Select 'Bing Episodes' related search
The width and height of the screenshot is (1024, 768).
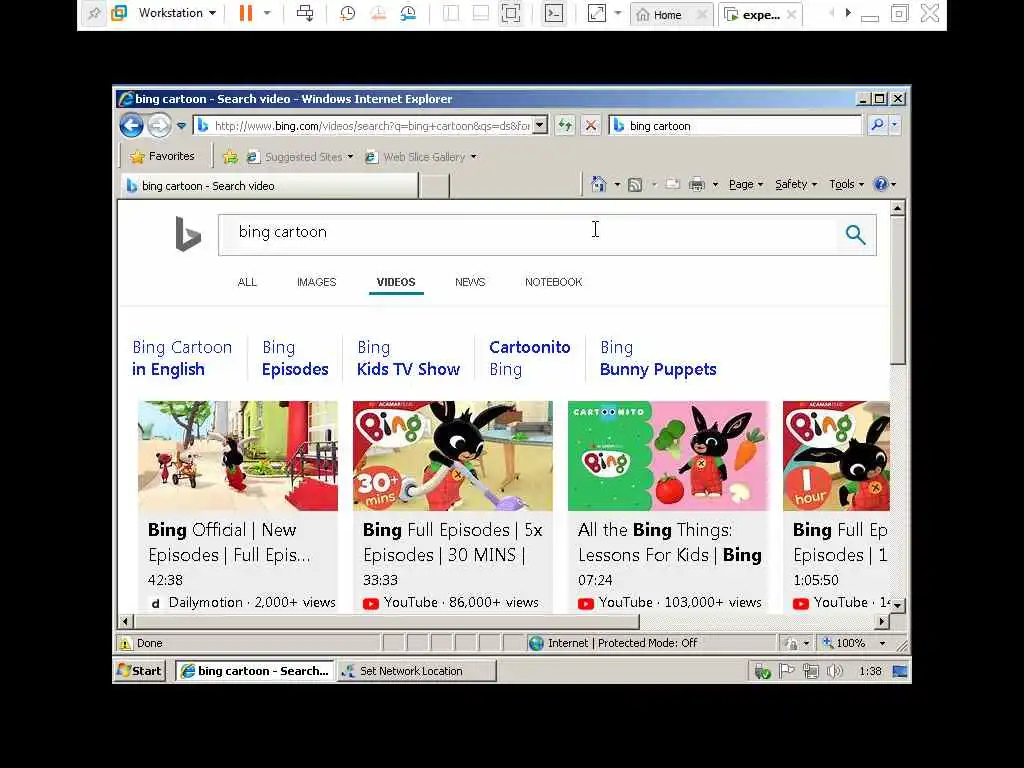pyautogui.click(x=295, y=358)
